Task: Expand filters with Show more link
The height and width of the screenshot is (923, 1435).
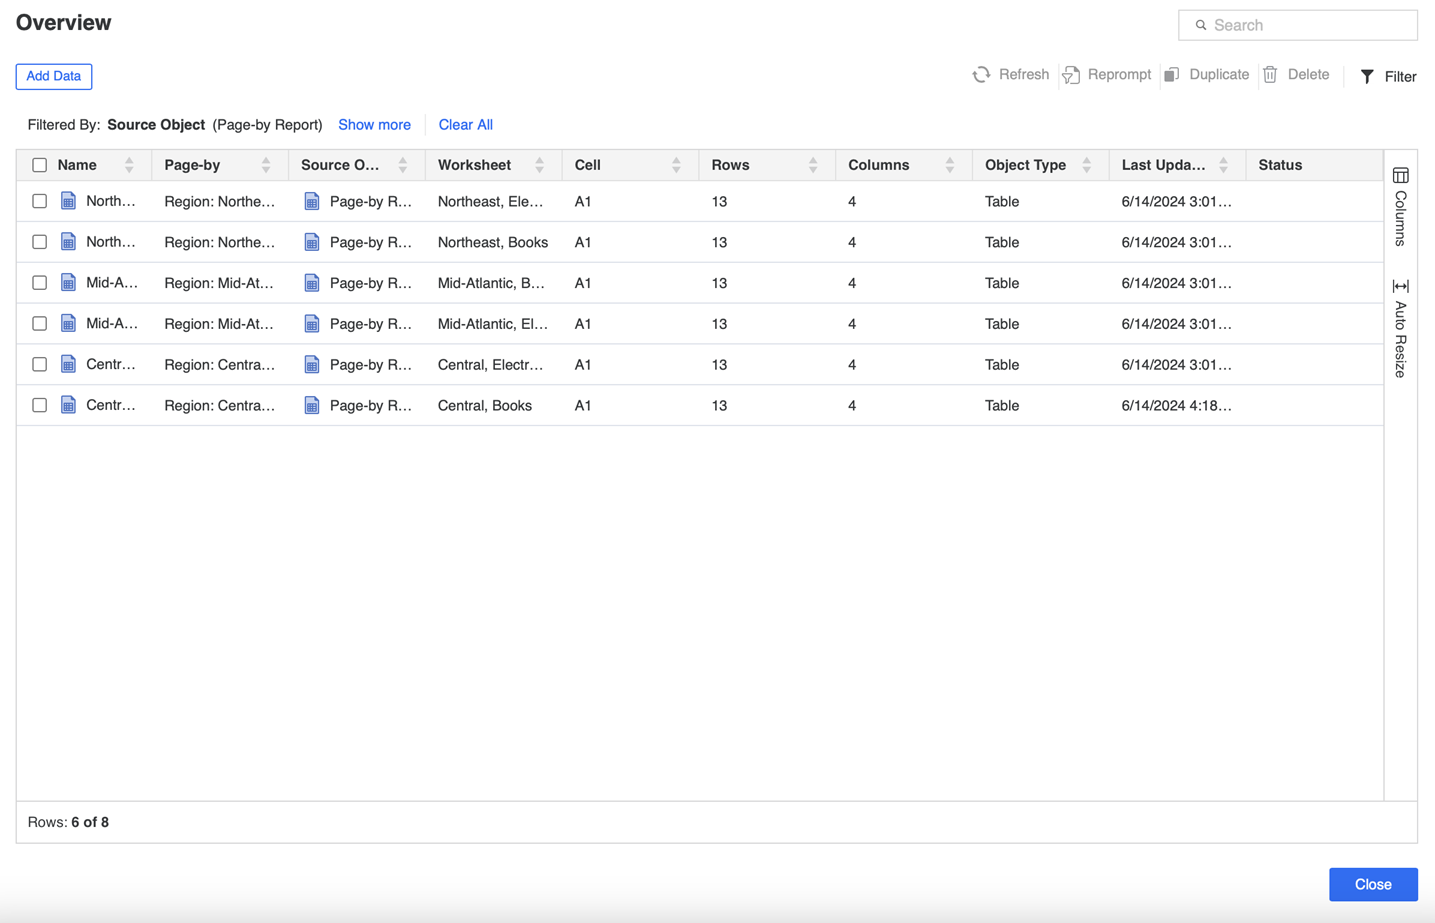Action: [374, 125]
